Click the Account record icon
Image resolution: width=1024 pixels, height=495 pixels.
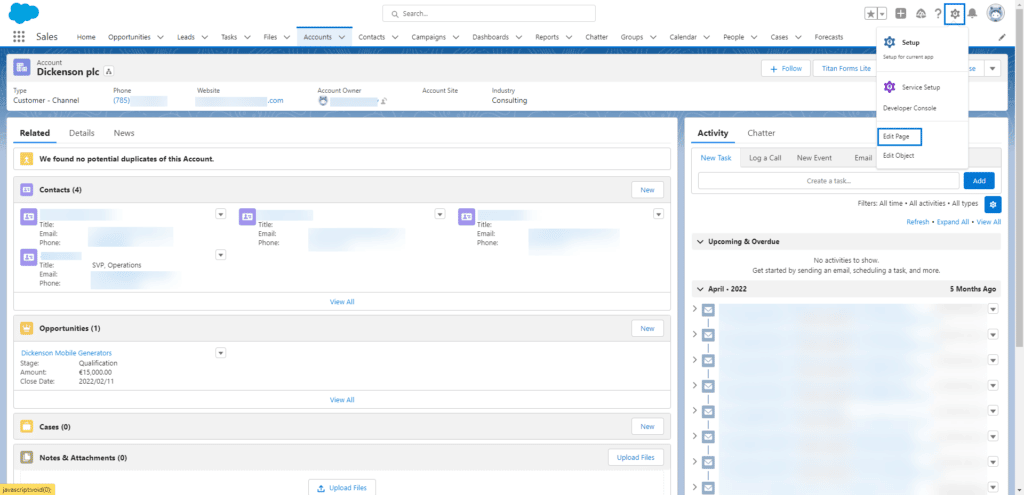[x=22, y=67]
